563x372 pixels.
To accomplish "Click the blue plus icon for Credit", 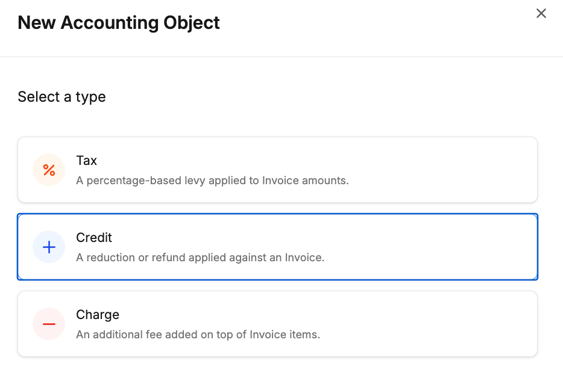I will [x=49, y=247].
